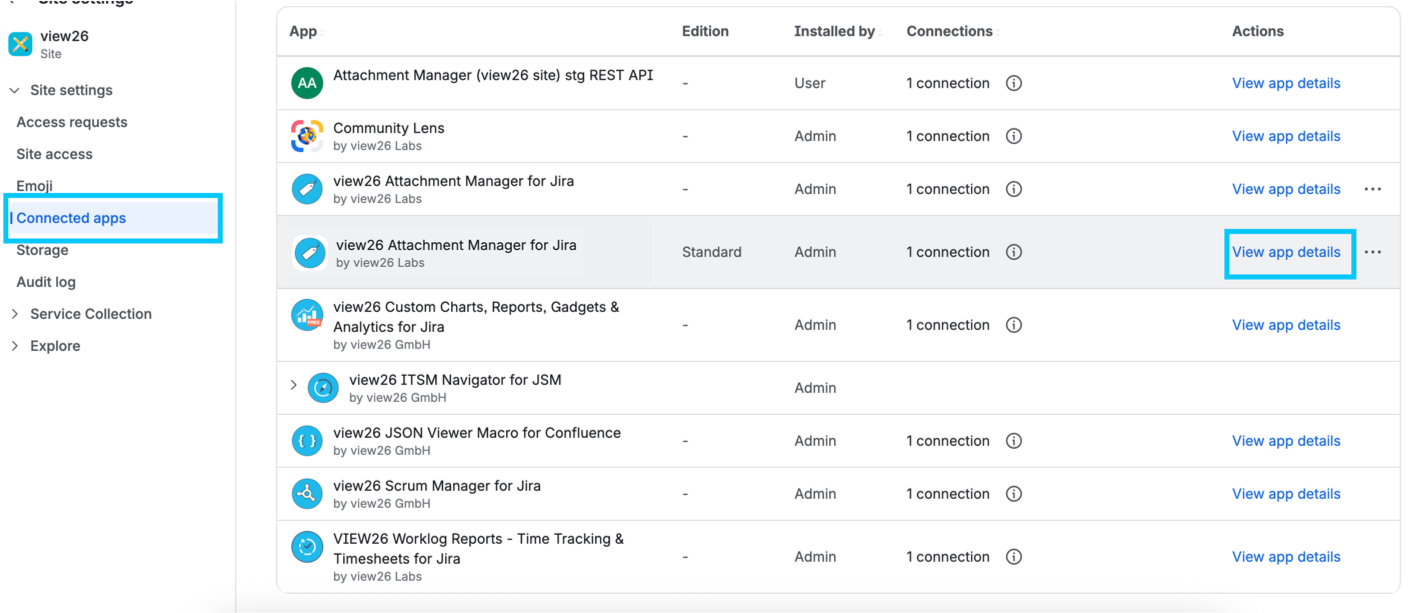Click '1 connection' in Community Lens row
Image resolution: width=1423 pixels, height=613 pixels.
948,136
